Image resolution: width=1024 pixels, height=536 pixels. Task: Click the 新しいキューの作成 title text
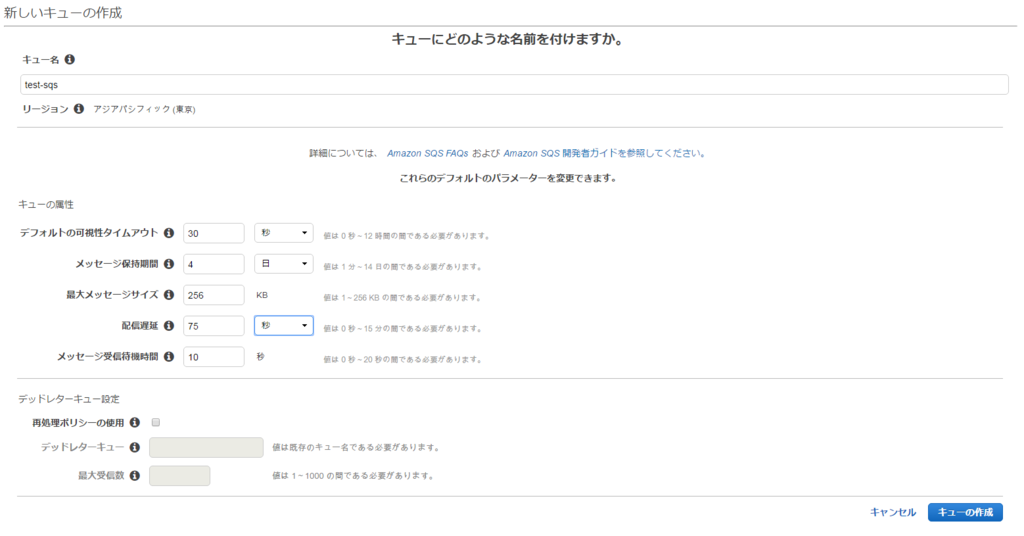tap(63, 13)
